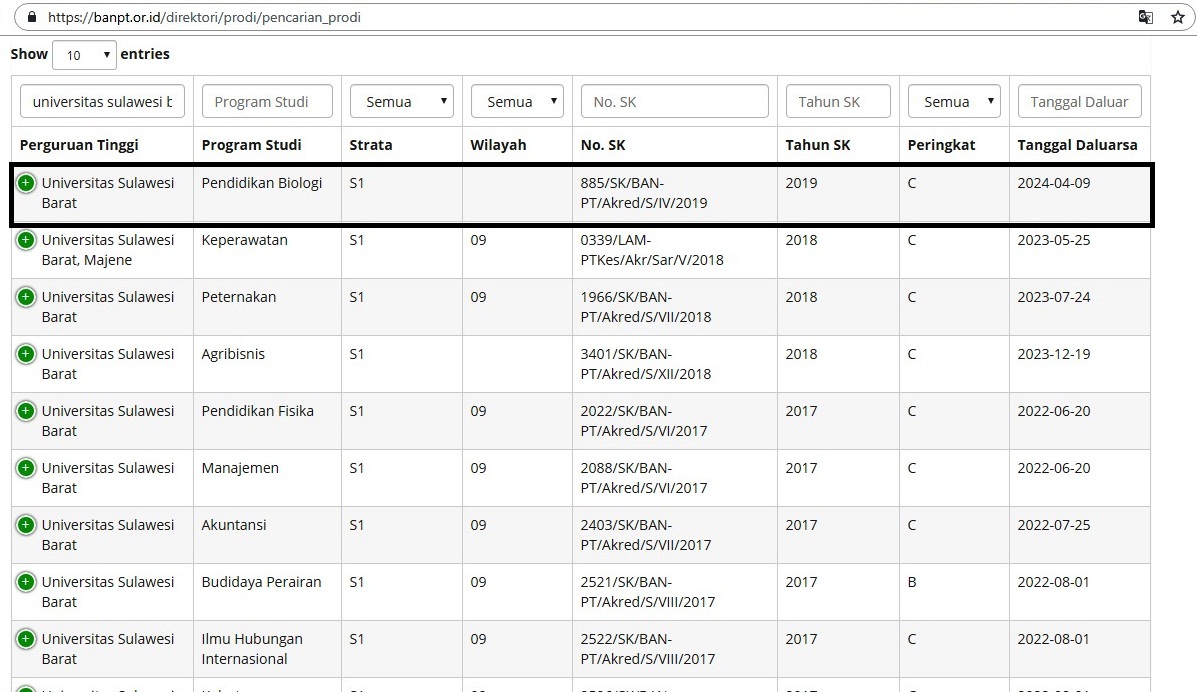The height and width of the screenshot is (692, 1197).
Task: Expand the Agribisnis row details
Action: (x=26, y=354)
